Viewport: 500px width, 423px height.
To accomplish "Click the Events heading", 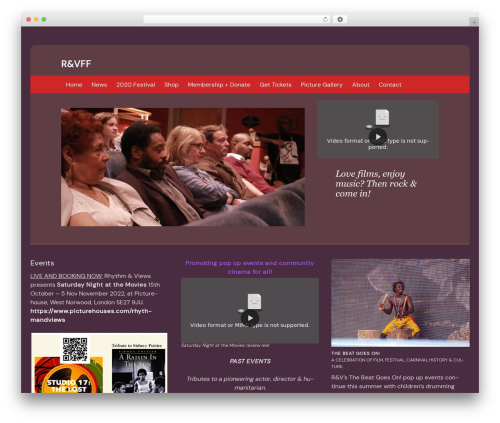I will [x=42, y=263].
